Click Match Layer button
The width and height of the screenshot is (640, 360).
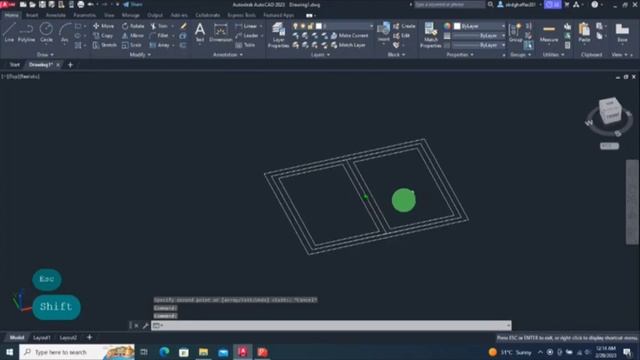pos(348,45)
